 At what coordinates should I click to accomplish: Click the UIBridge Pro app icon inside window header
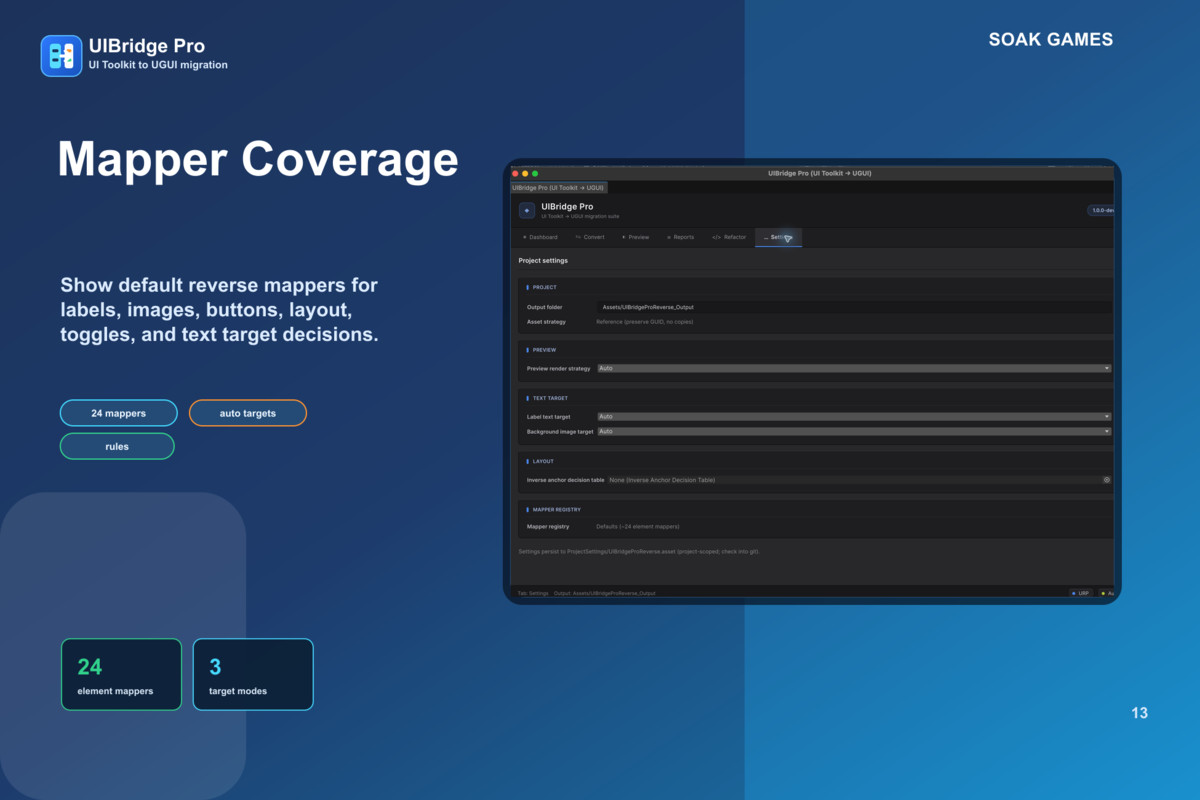[x=527, y=210]
